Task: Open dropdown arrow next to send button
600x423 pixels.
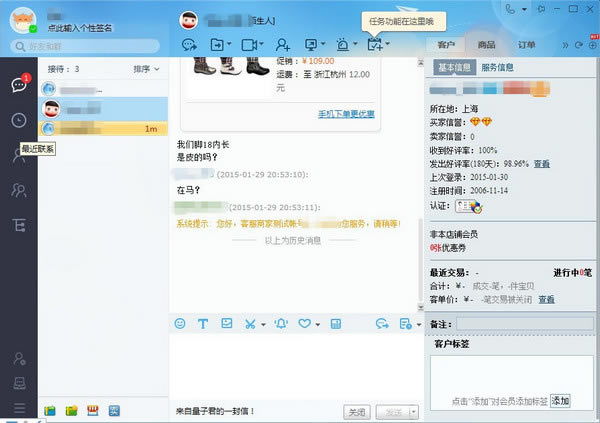Action: pos(411,411)
